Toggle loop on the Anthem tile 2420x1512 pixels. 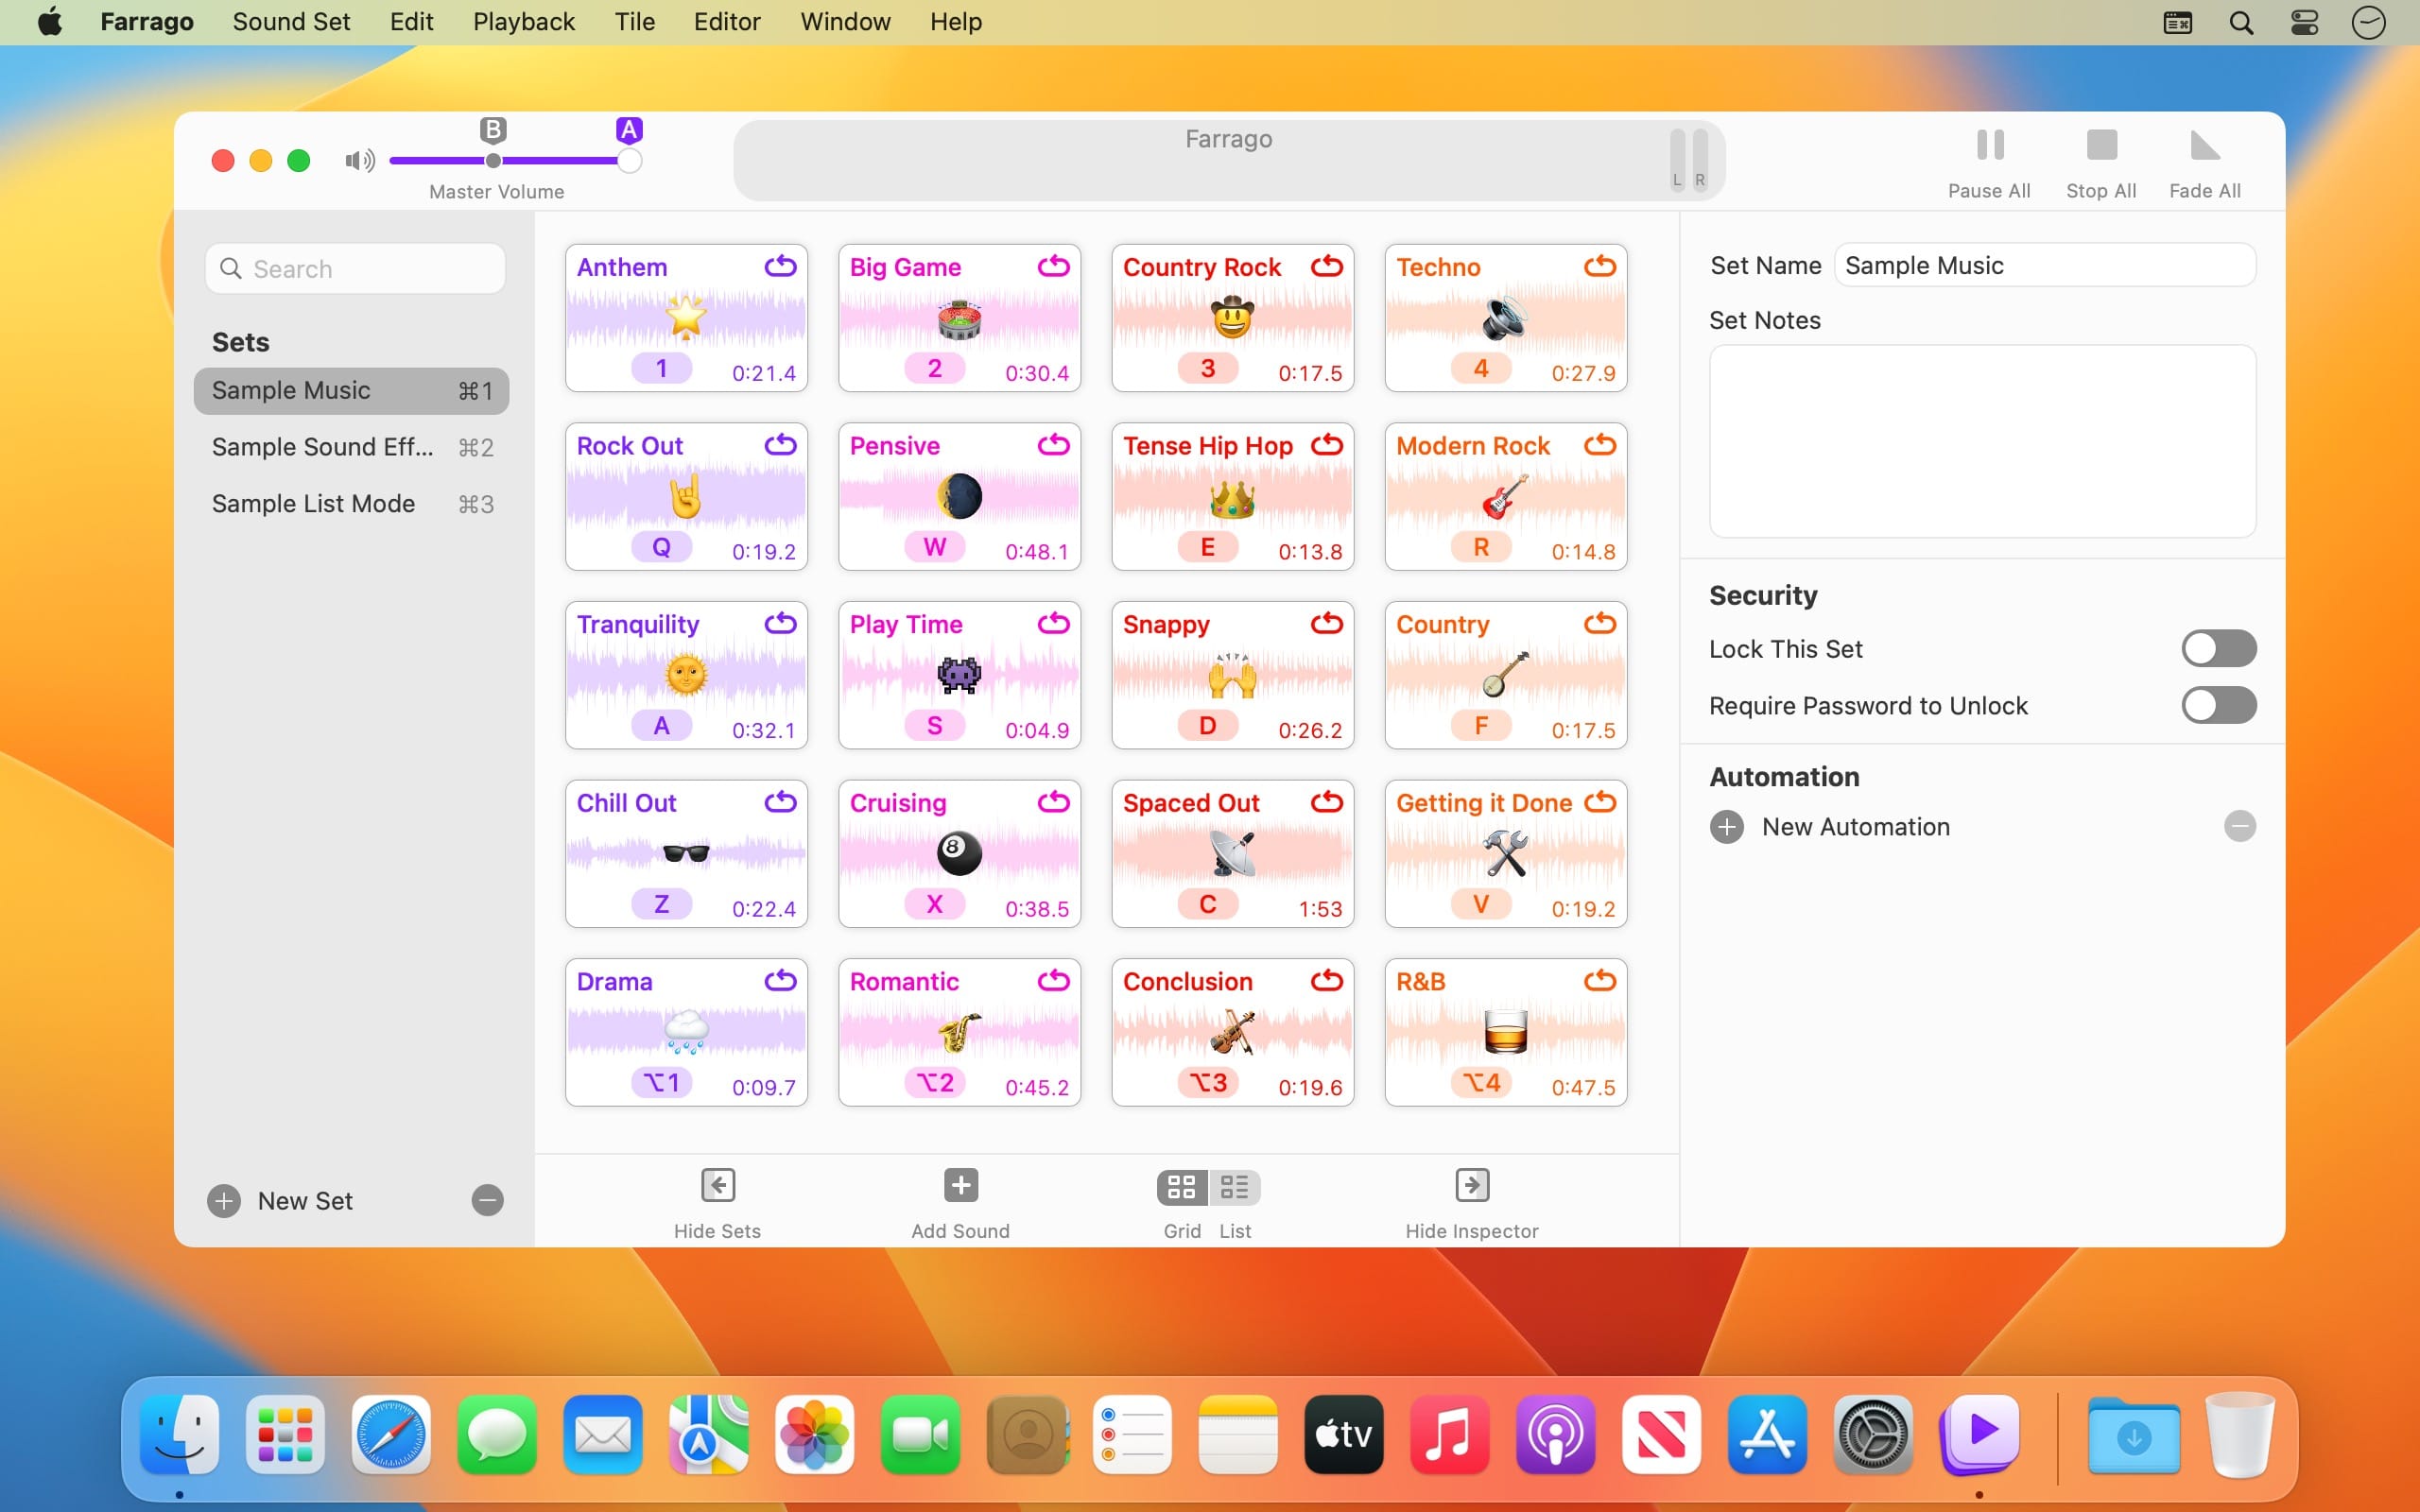[780, 266]
